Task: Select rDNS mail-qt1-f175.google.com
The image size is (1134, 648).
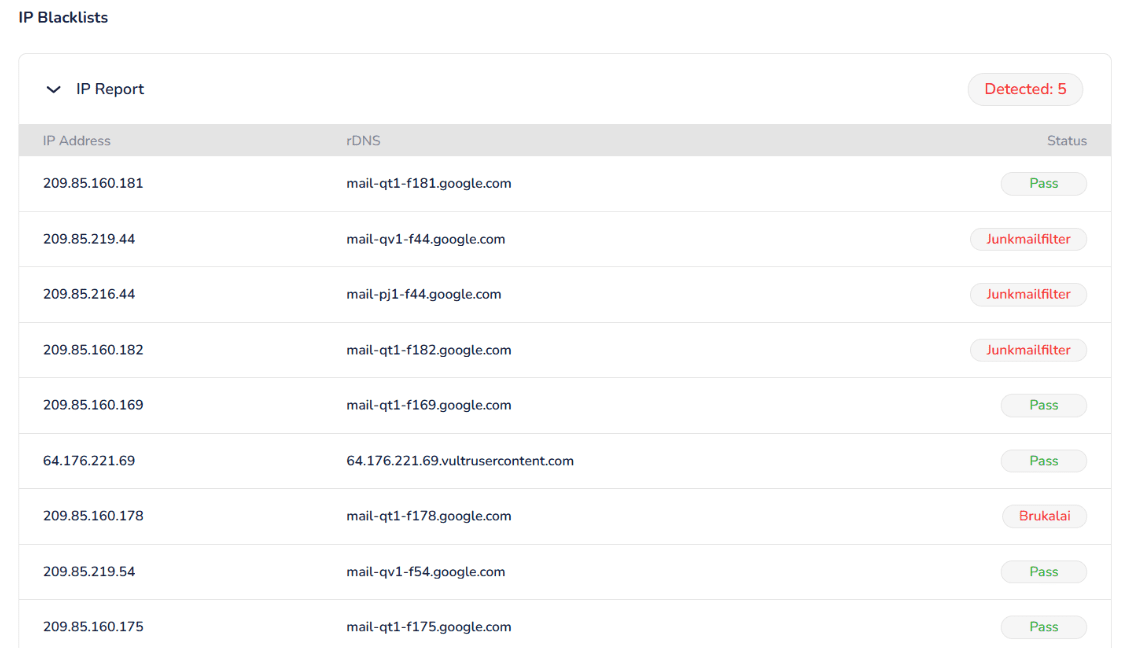Action: click(429, 627)
